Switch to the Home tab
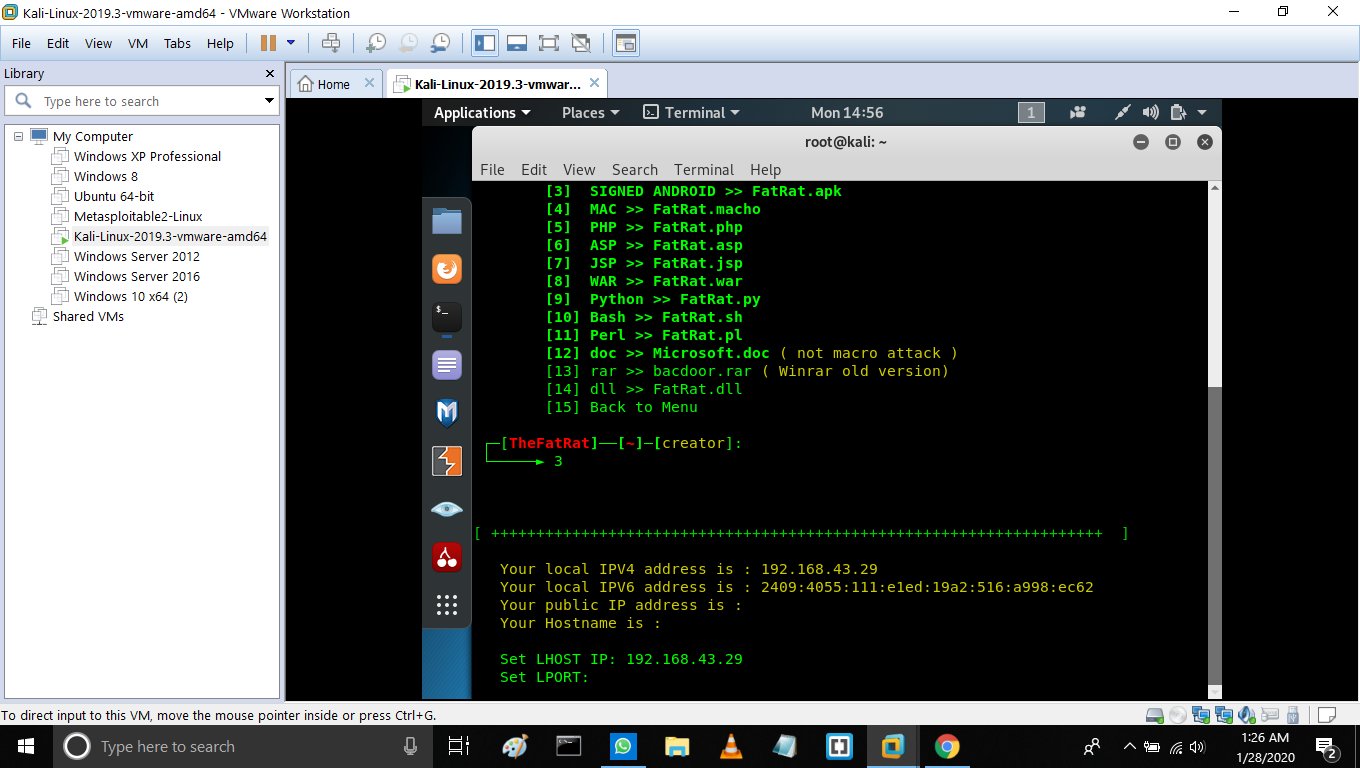 click(x=324, y=84)
